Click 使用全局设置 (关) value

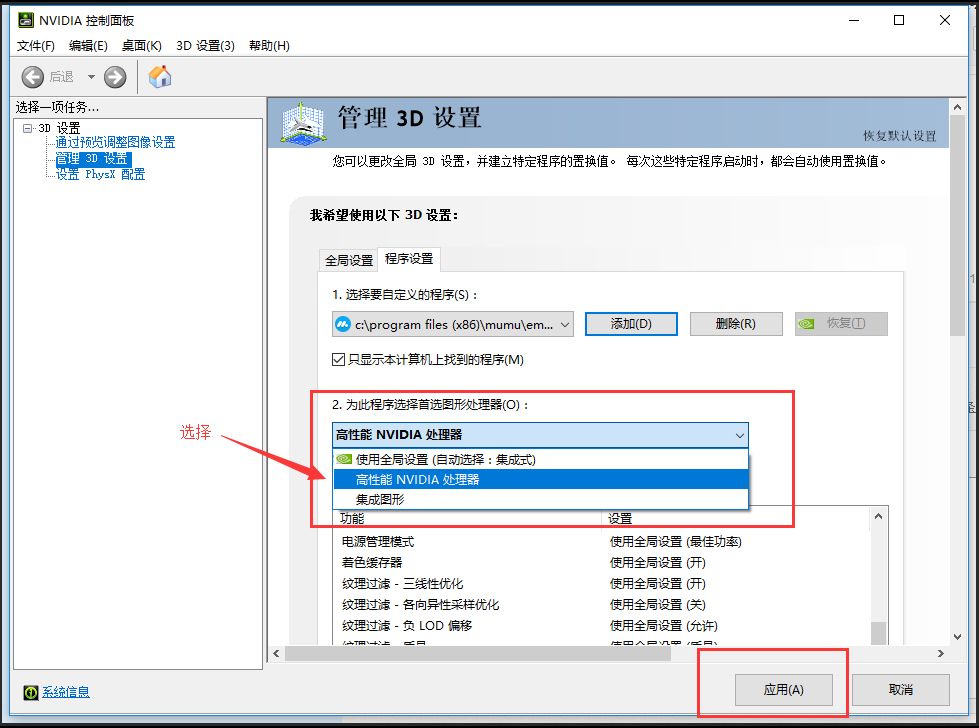pyautogui.click(x=657, y=605)
